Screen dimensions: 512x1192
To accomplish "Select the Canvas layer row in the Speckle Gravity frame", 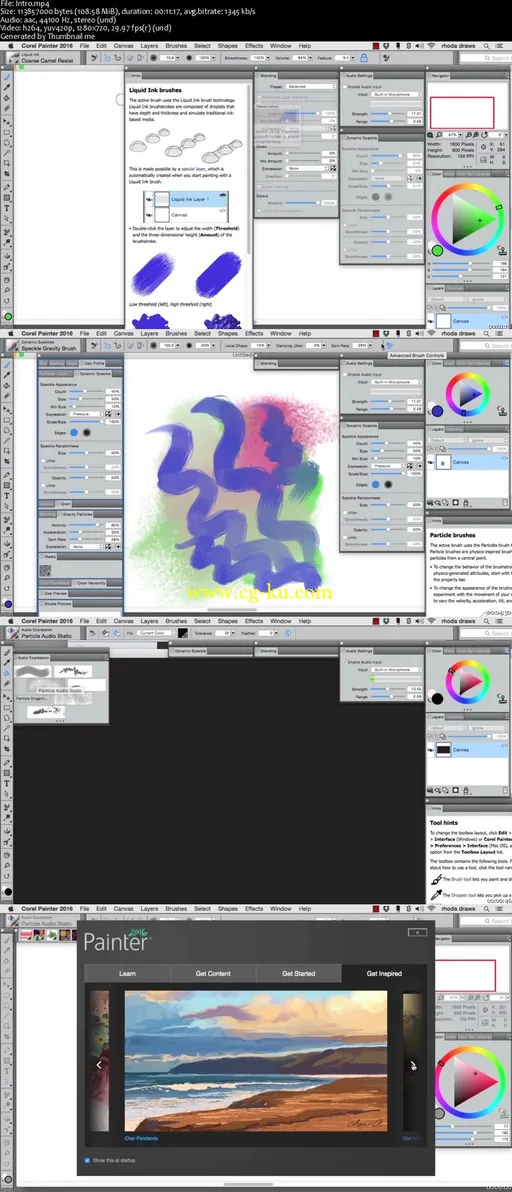I will click(468, 461).
